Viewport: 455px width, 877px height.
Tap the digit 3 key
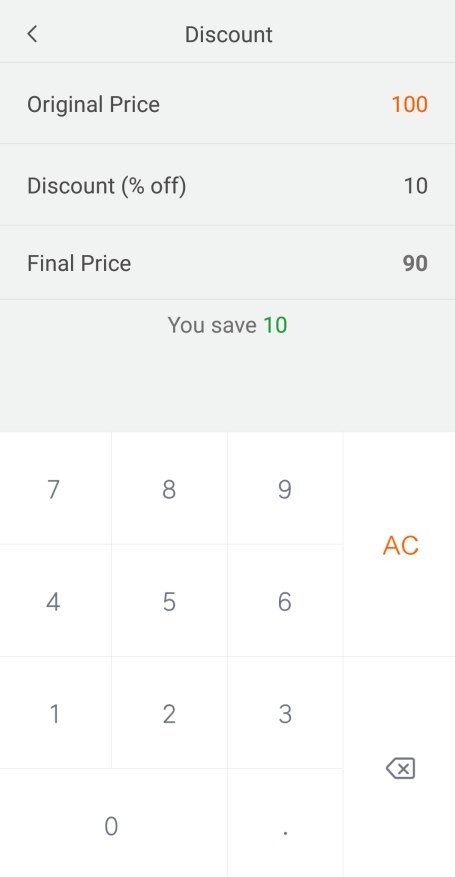(285, 714)
